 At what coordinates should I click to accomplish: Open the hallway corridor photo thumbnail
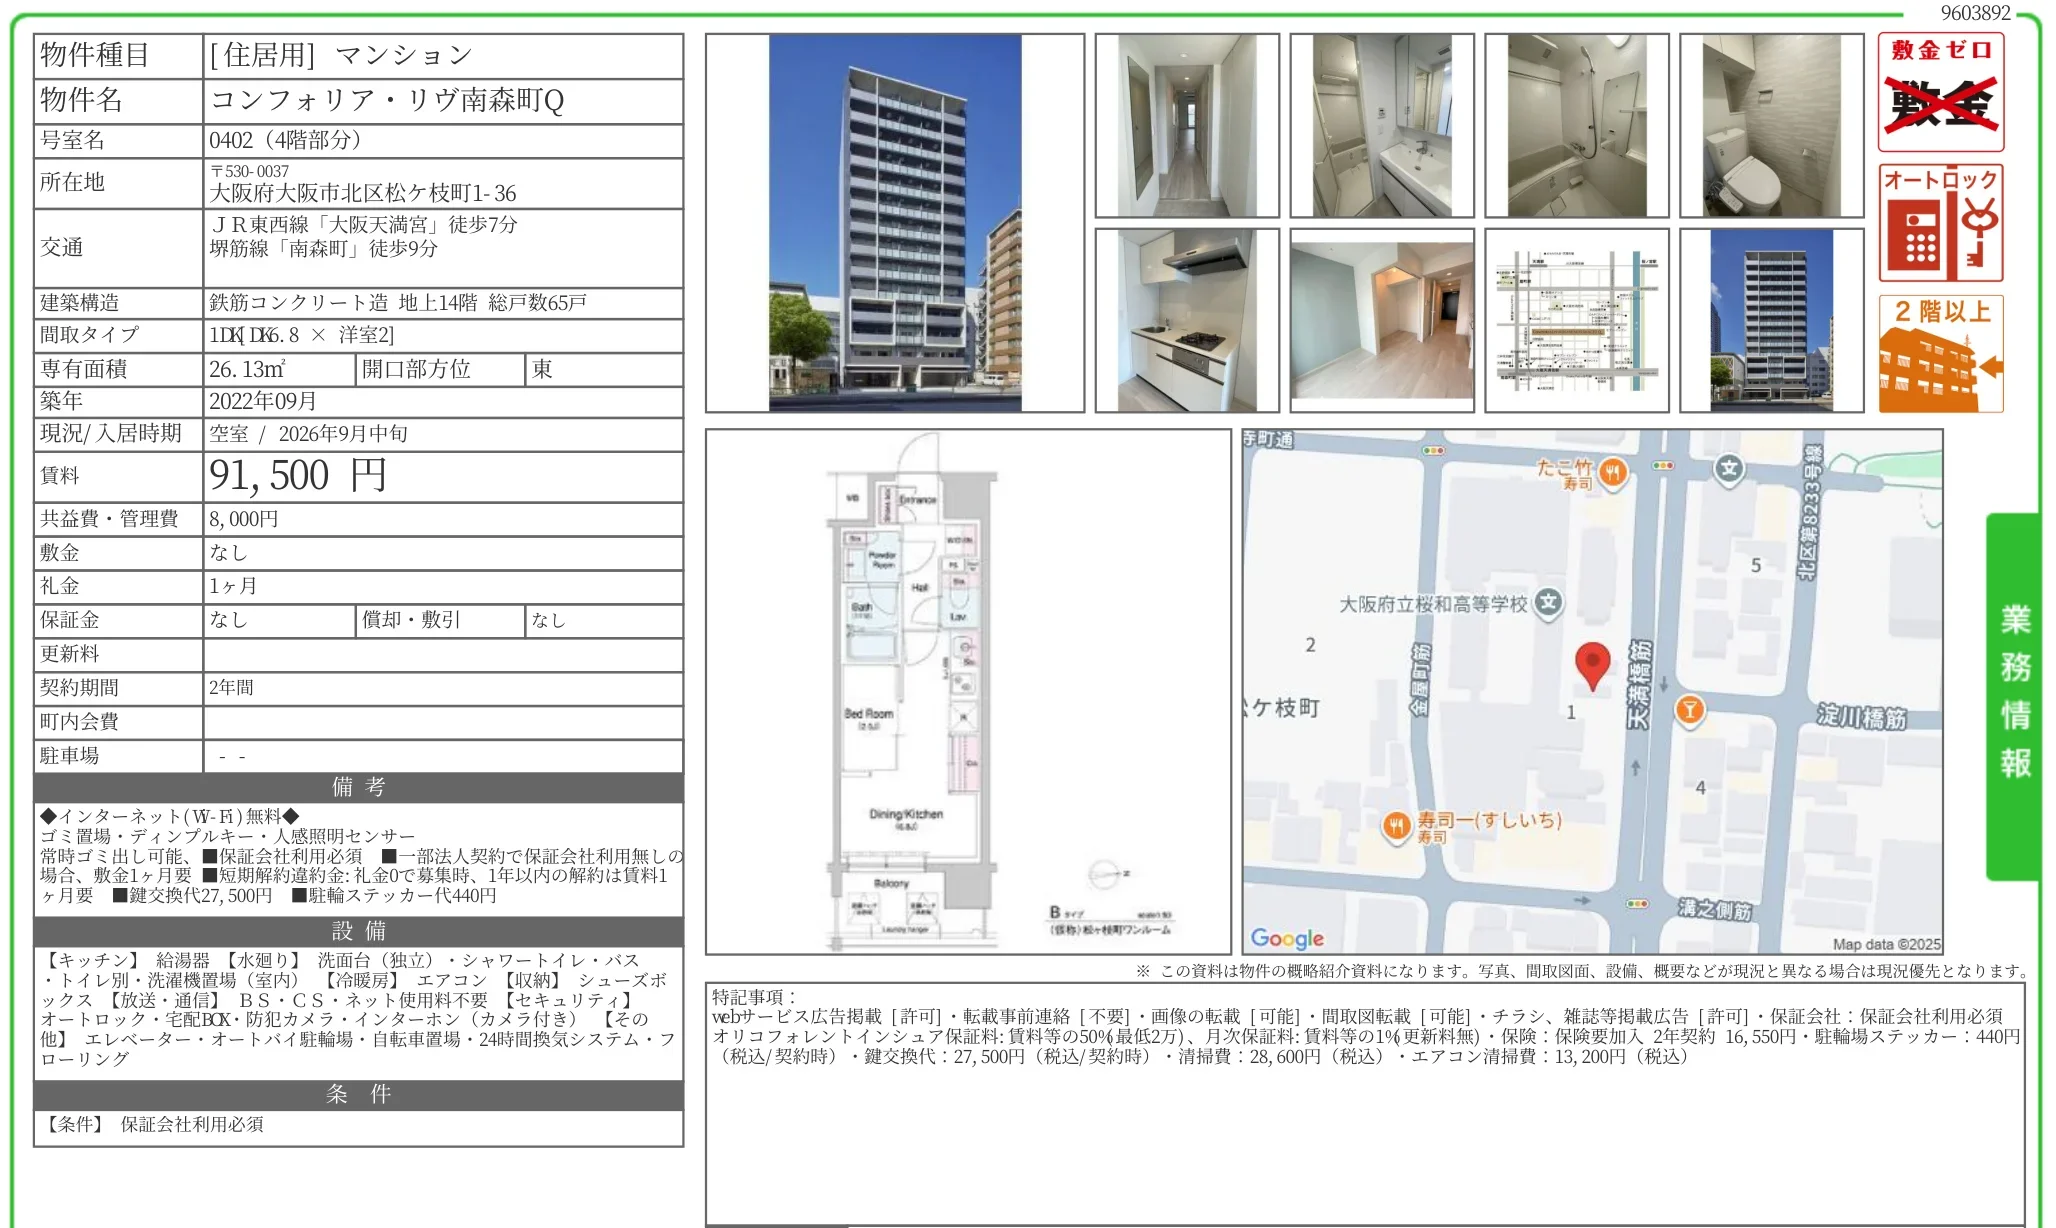click(x=1187, y=126)
